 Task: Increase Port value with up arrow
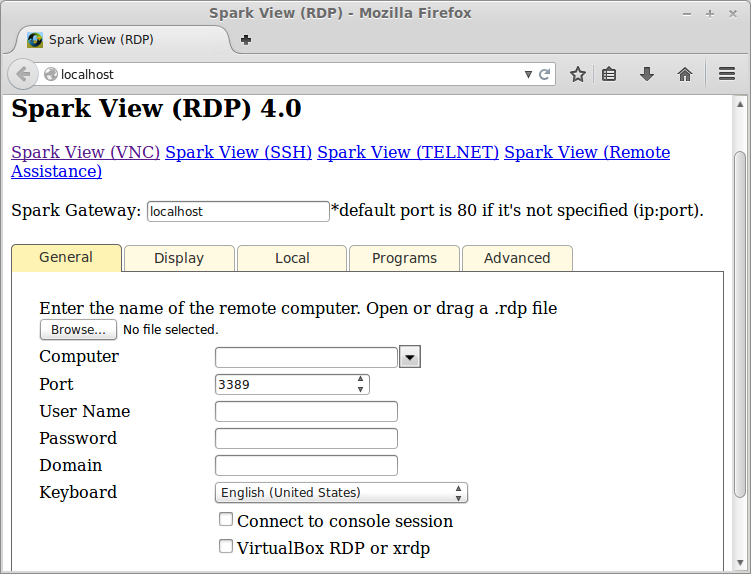click(360, 379)
